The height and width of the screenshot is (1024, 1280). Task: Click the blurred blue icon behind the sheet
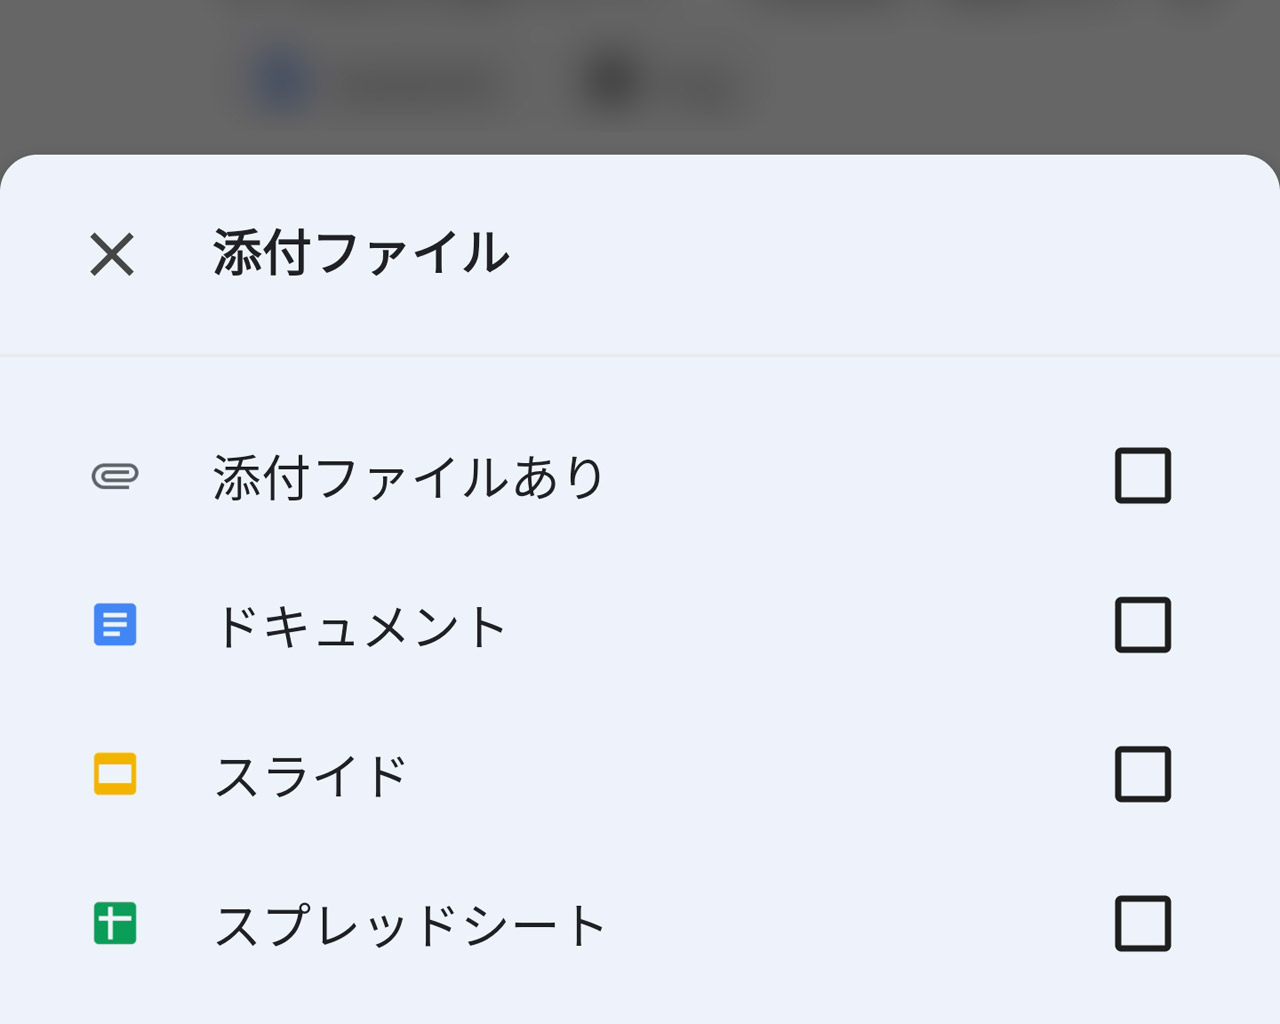(x=283, y=83)
